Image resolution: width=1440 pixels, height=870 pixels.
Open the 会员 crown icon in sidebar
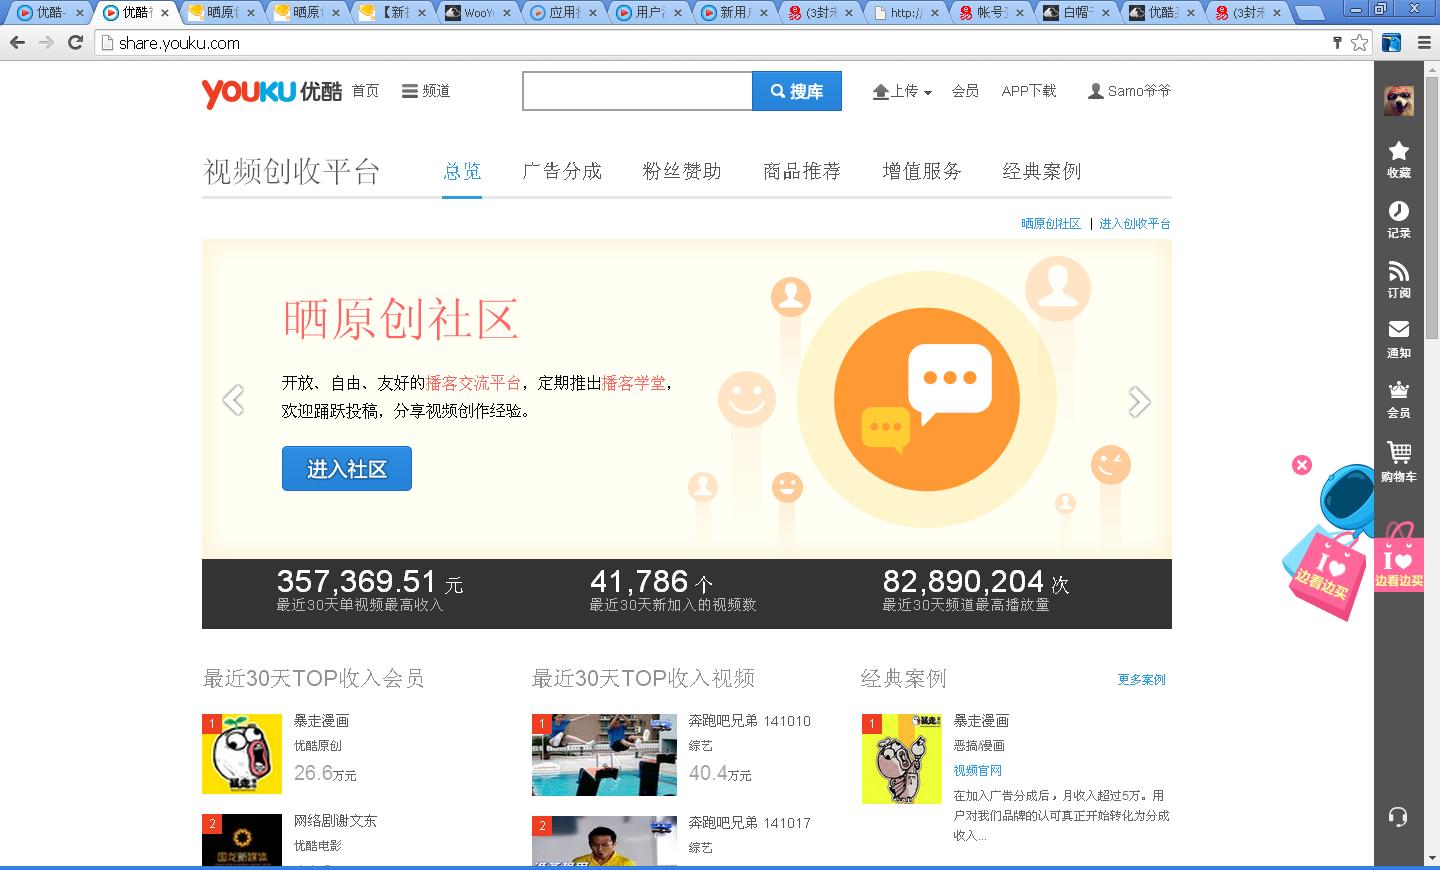point(1398,399)
